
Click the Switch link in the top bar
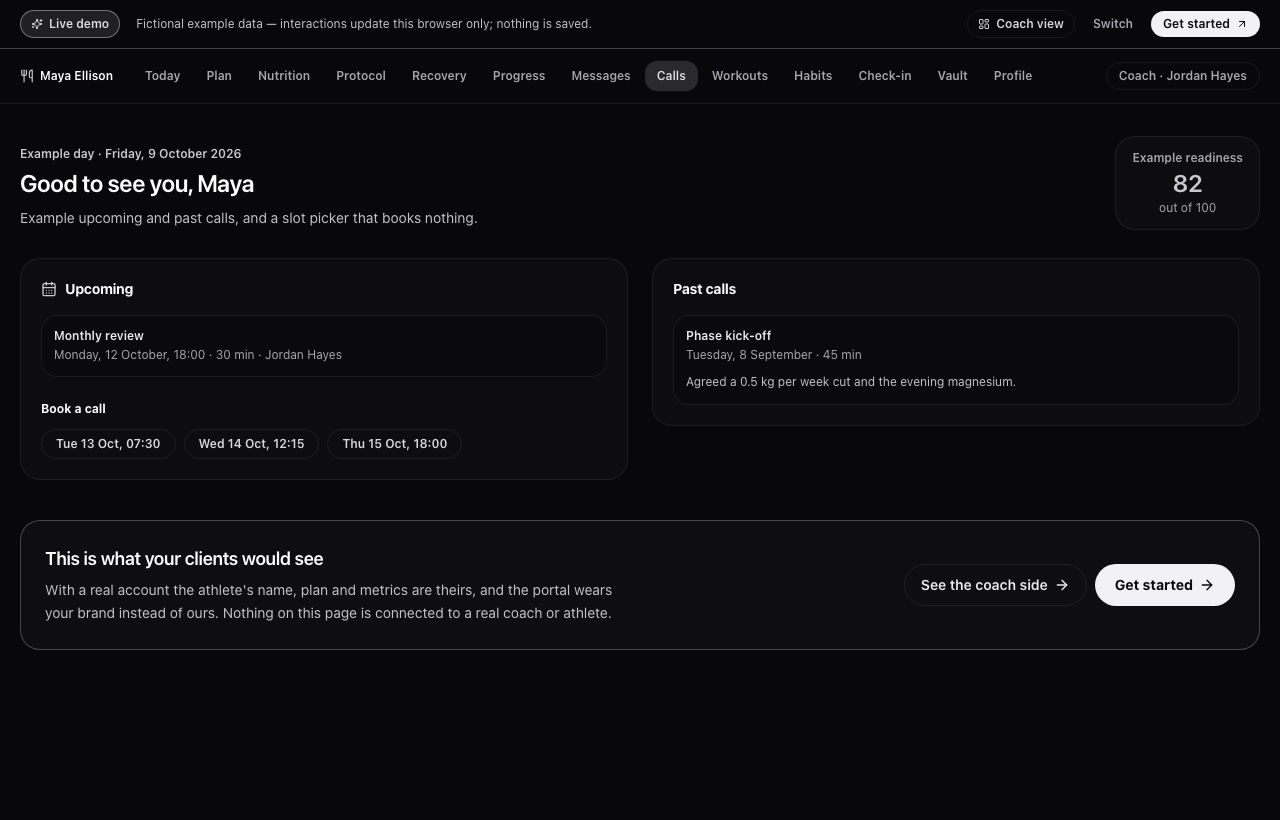coord(1113,24)
